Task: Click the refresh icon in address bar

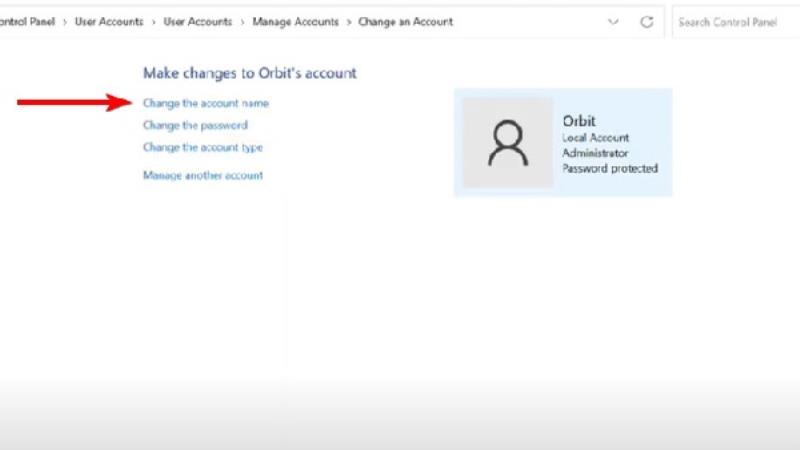Action: point(646,22)
